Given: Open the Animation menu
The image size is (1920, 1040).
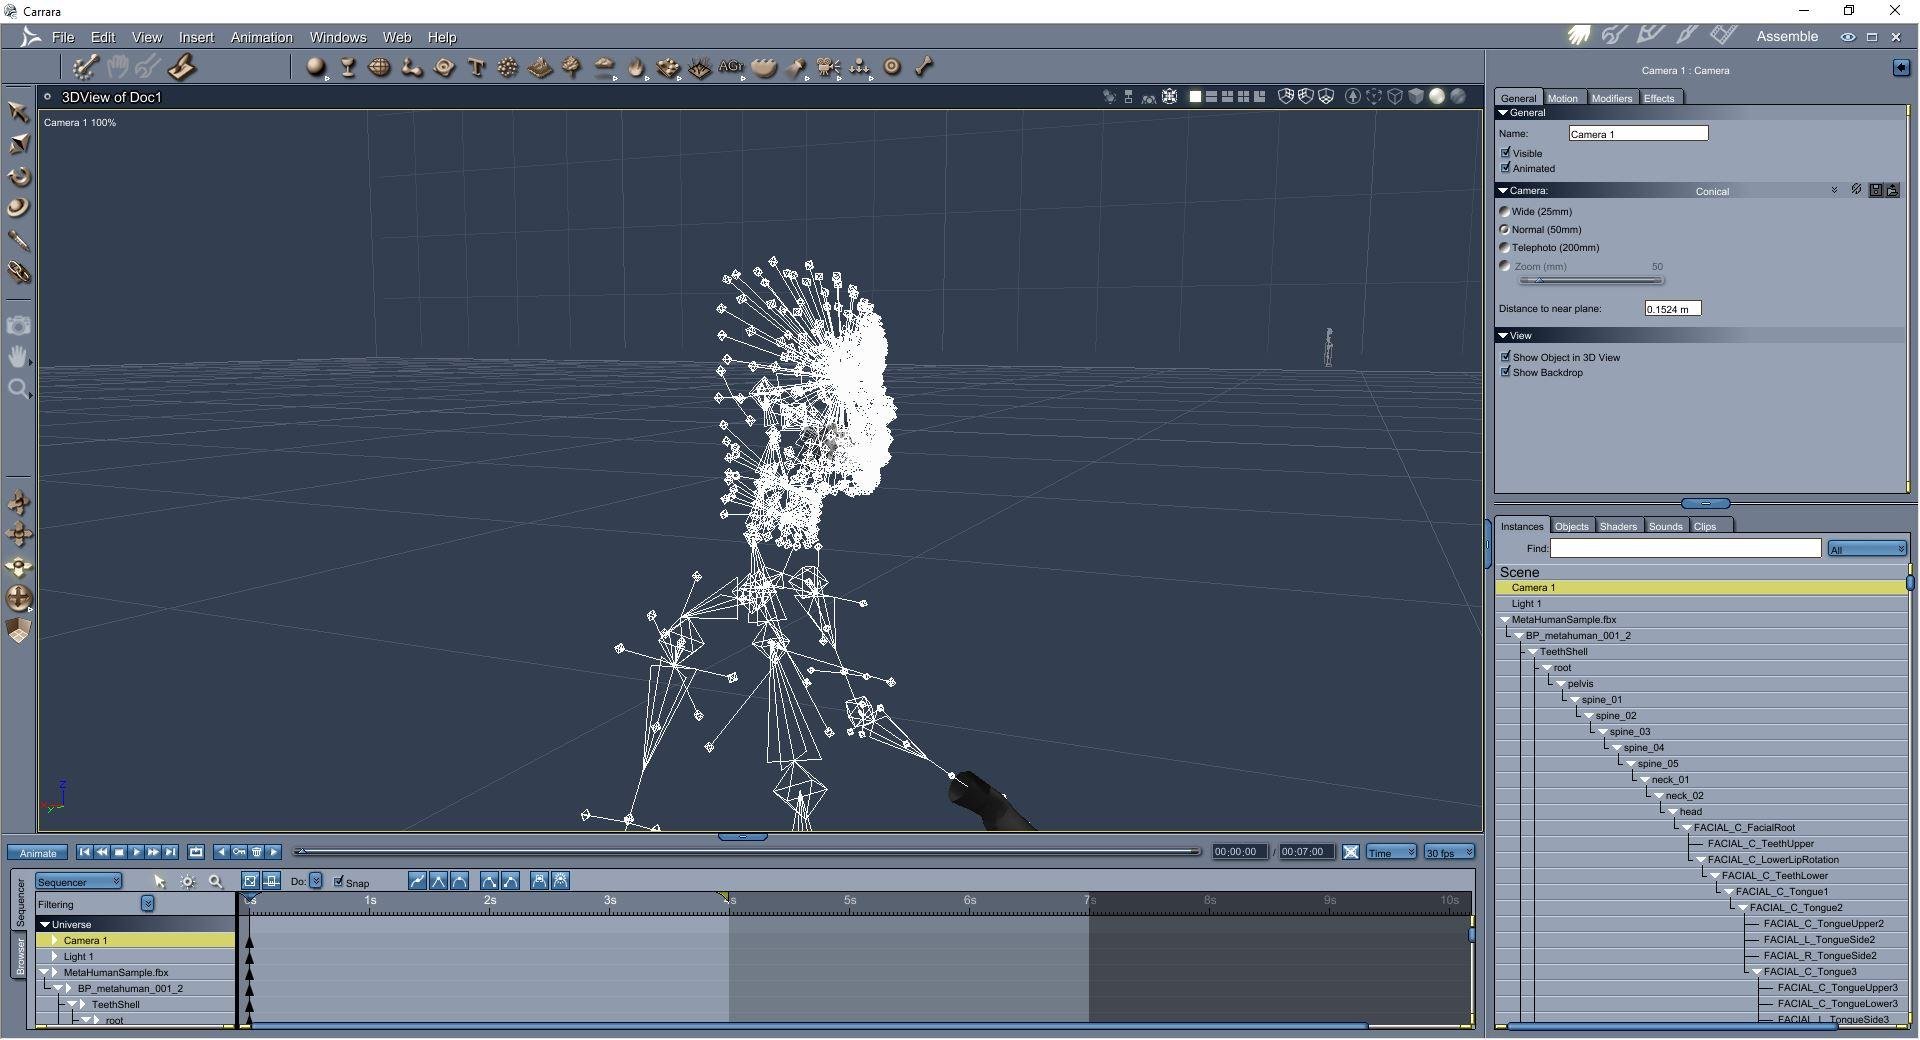Looking at the screenshot, I should click(261, 37).
